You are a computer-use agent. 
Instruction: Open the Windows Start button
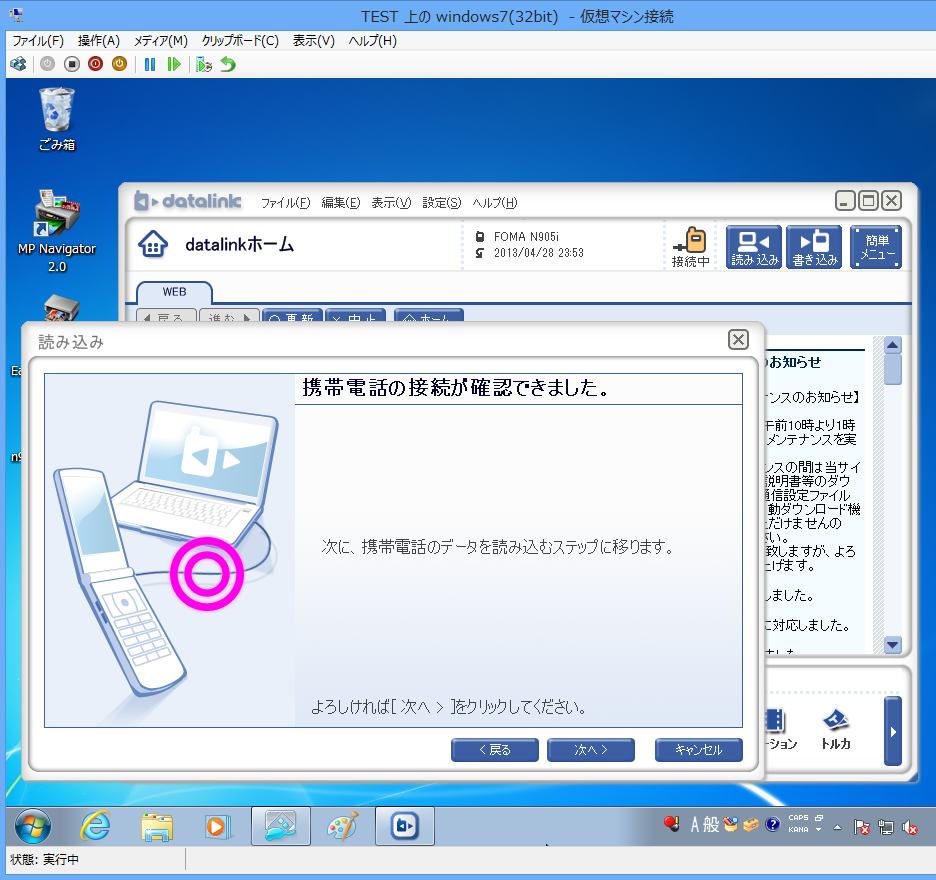(x=33, y=826)
